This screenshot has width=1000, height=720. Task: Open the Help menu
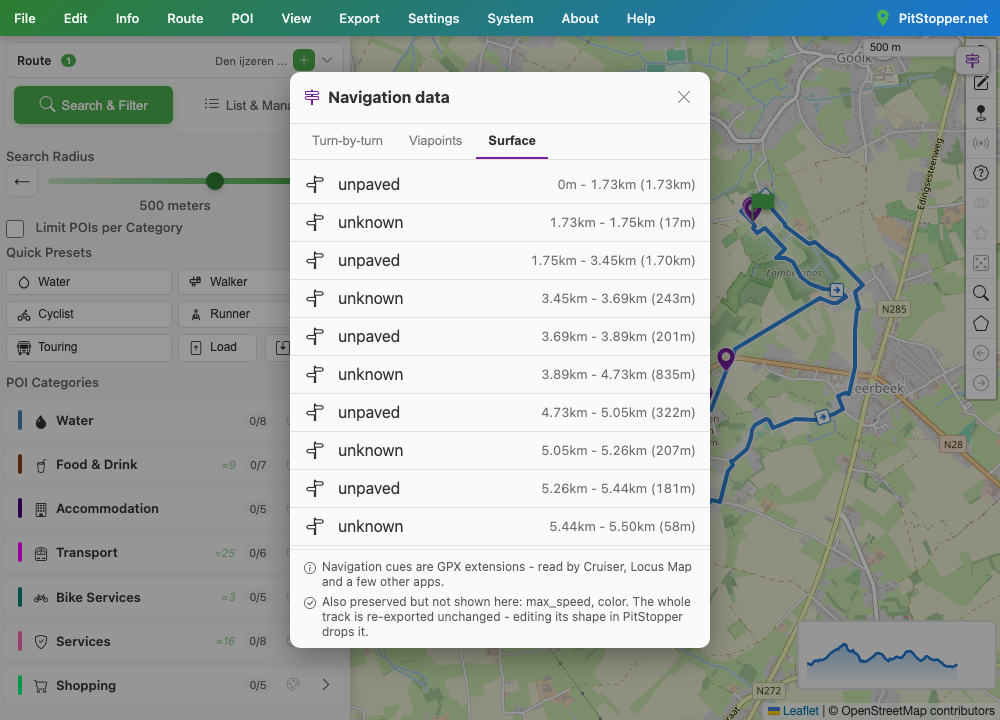click(x=640, y=18)
